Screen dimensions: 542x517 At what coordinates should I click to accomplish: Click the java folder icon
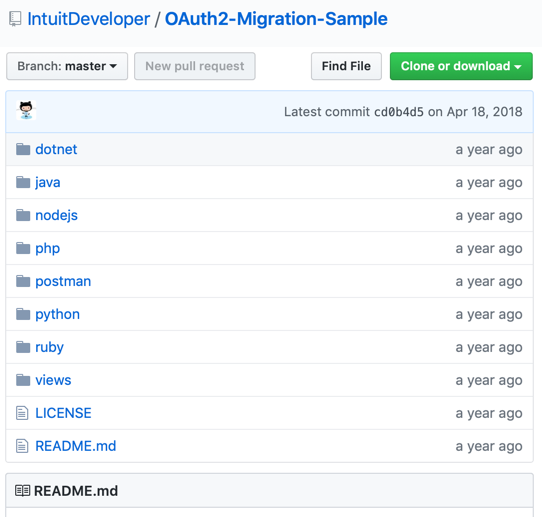[23, 182]
